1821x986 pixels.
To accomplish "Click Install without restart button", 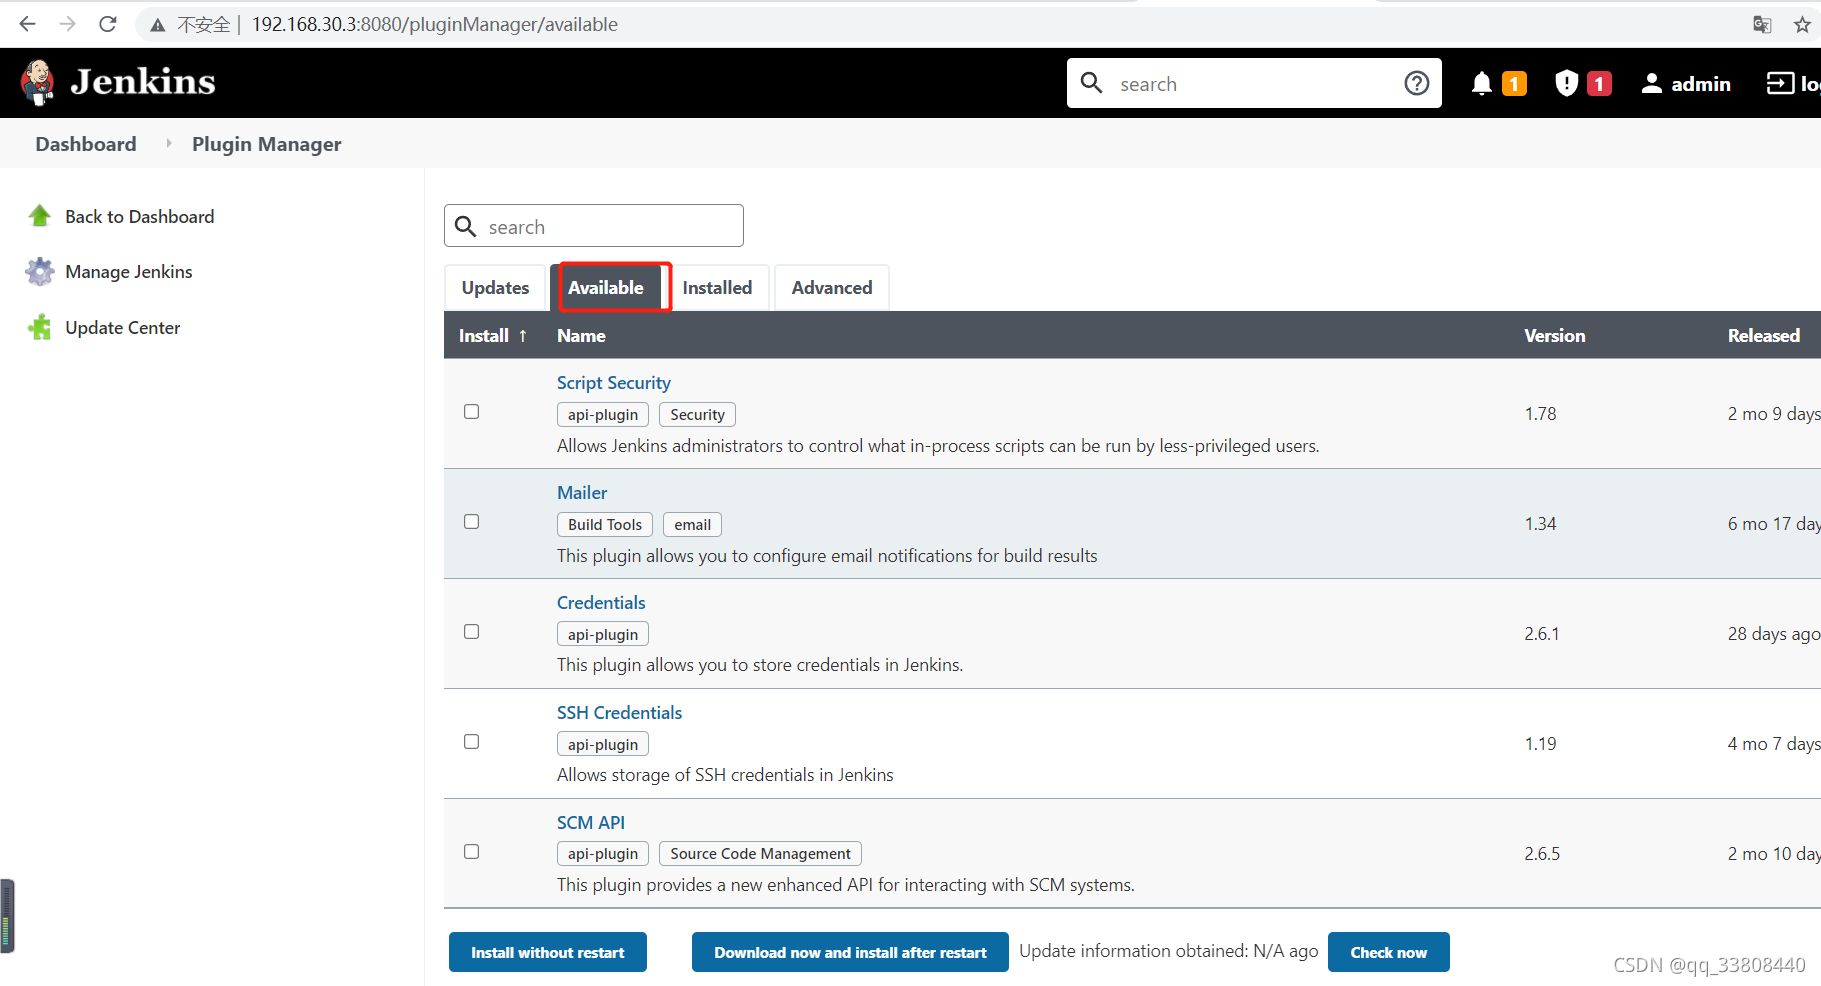I will coord(548,952).
